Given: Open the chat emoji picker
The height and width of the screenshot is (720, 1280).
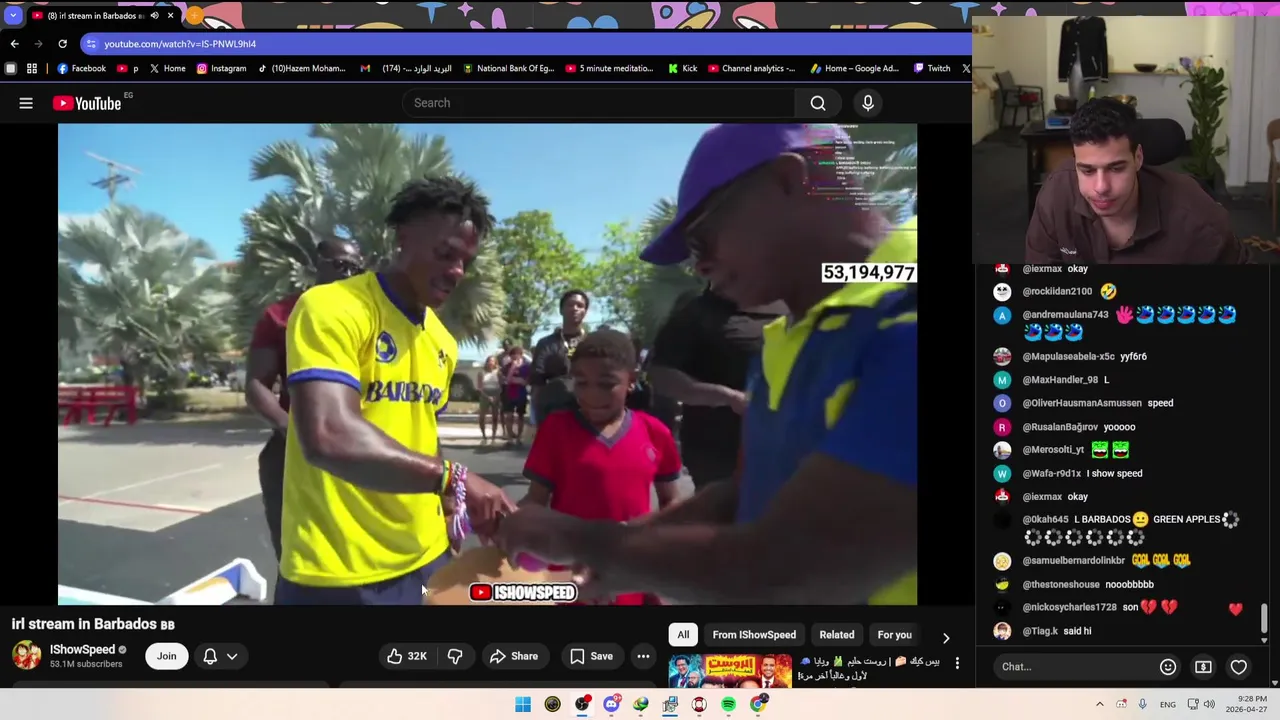Looking at the screenshot, I should pos(1168,667).
